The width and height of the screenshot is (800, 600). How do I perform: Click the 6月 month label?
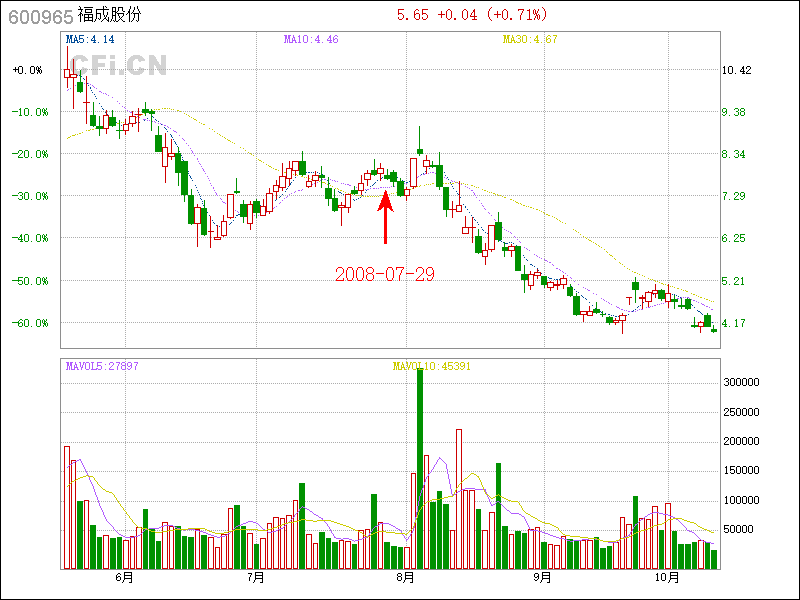click(124, 578)
